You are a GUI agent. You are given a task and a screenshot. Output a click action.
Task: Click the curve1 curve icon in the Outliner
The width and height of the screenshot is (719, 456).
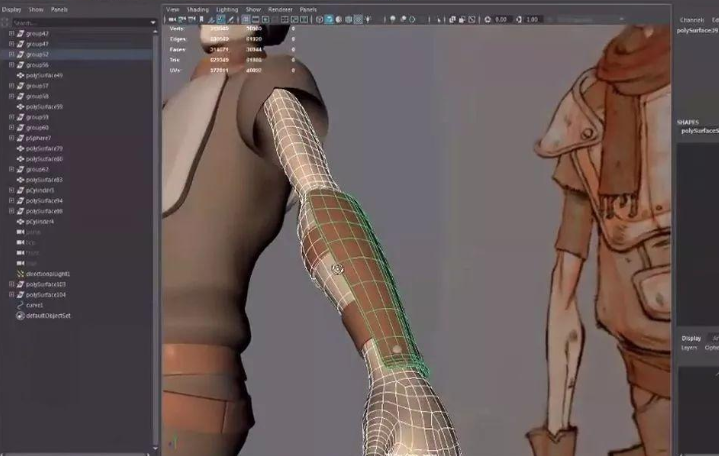point(20,305)
